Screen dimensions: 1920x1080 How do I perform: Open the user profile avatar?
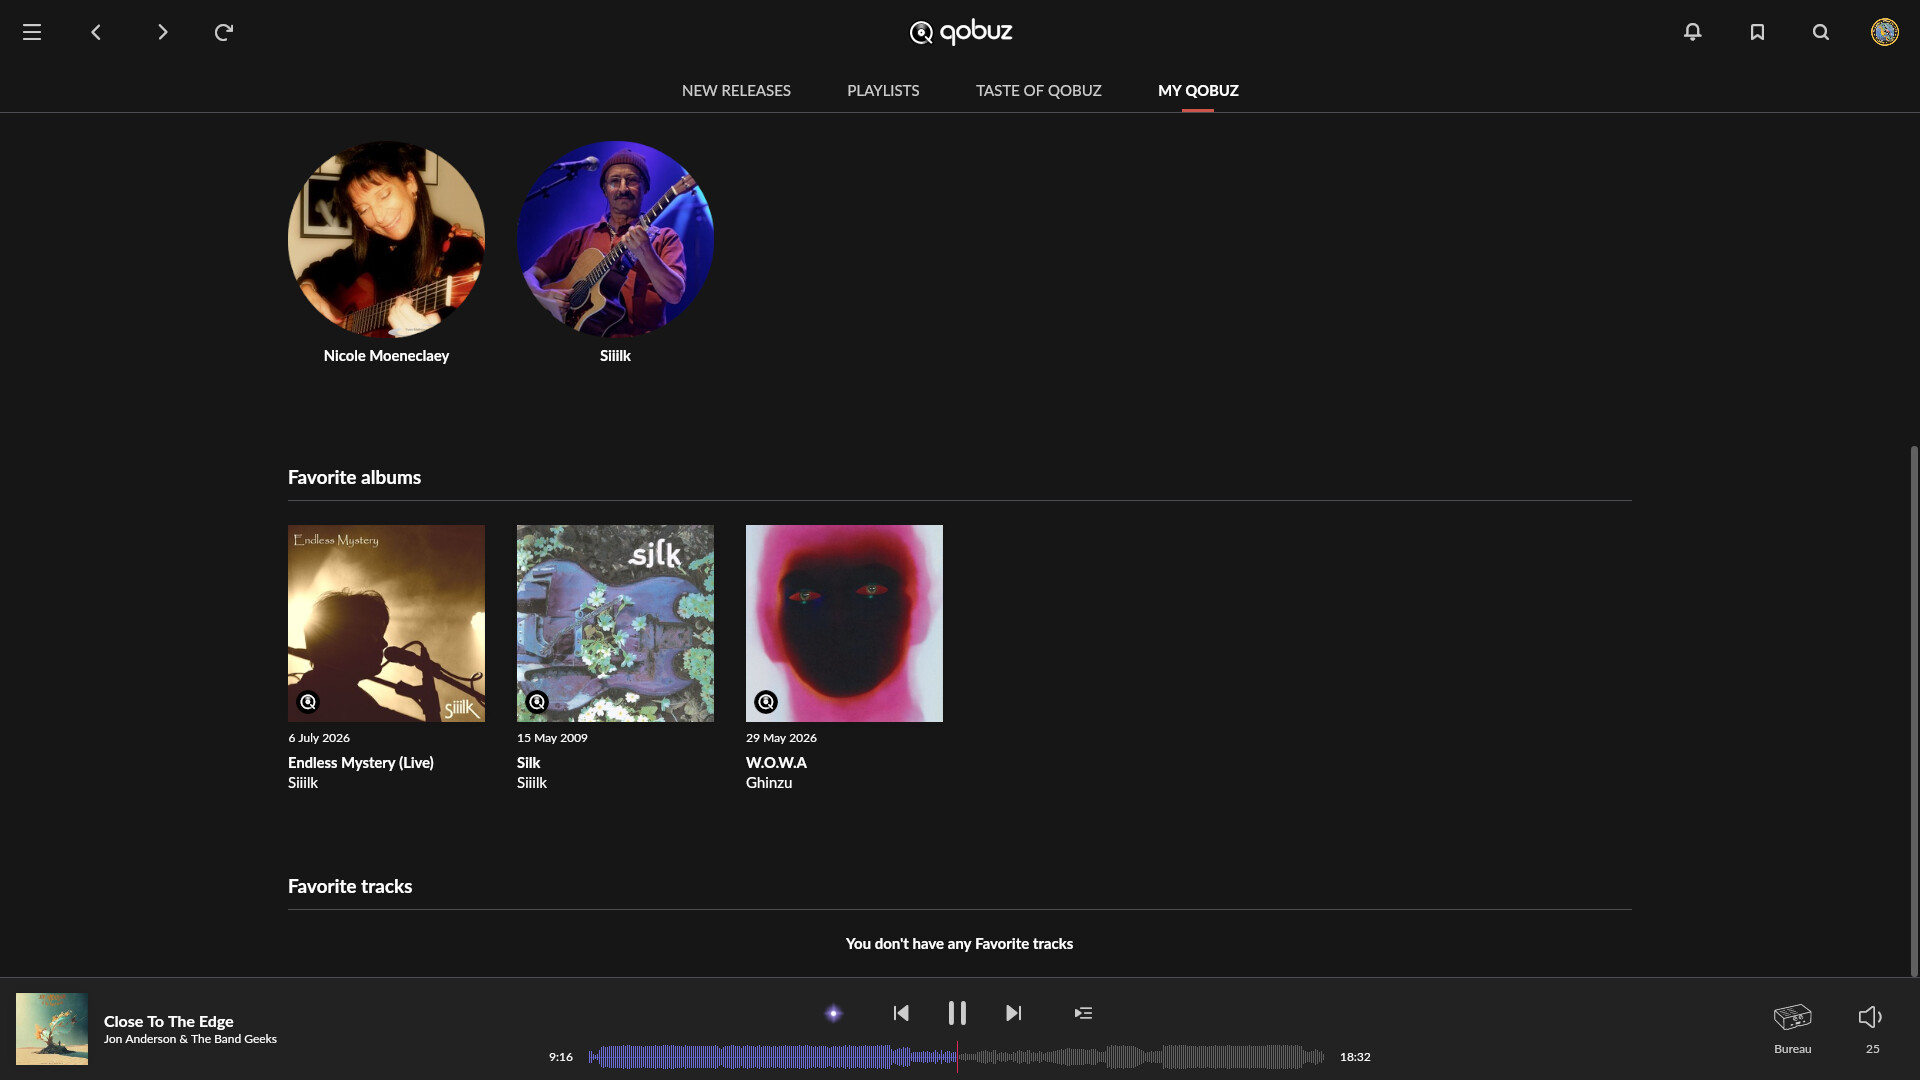point(1885,32)
